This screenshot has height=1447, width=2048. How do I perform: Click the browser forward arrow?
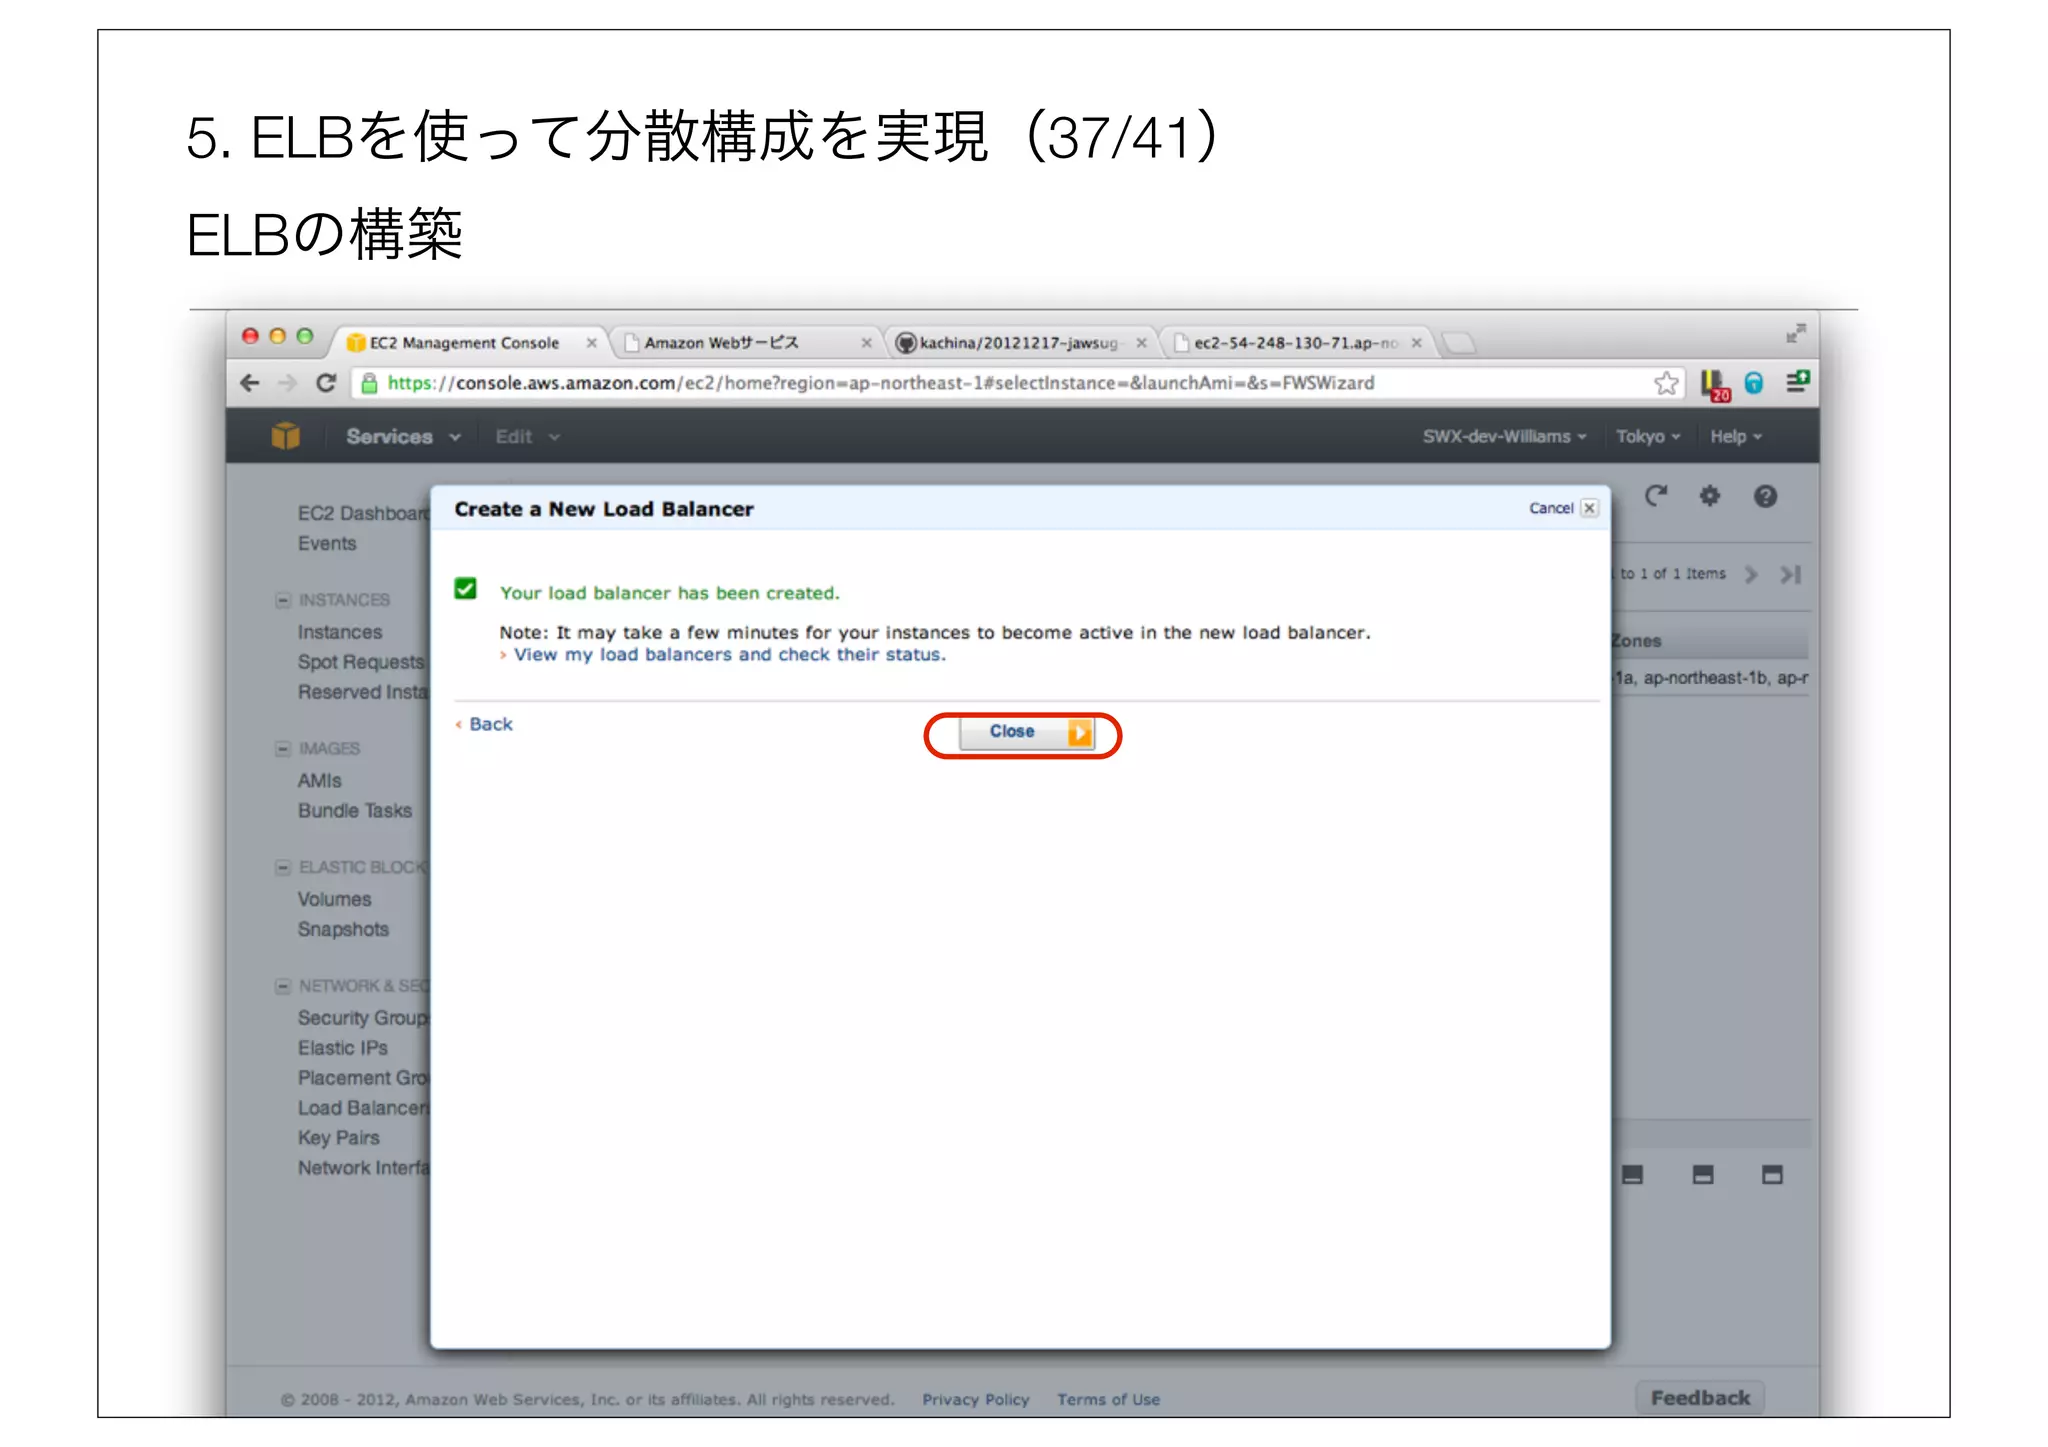tap(288, 383)
